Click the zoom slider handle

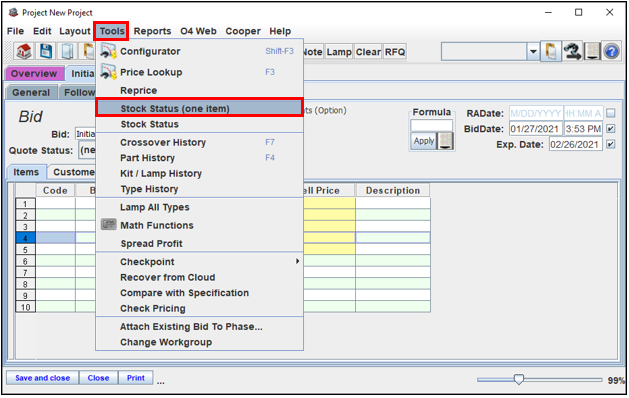click(x=519, y=379)
